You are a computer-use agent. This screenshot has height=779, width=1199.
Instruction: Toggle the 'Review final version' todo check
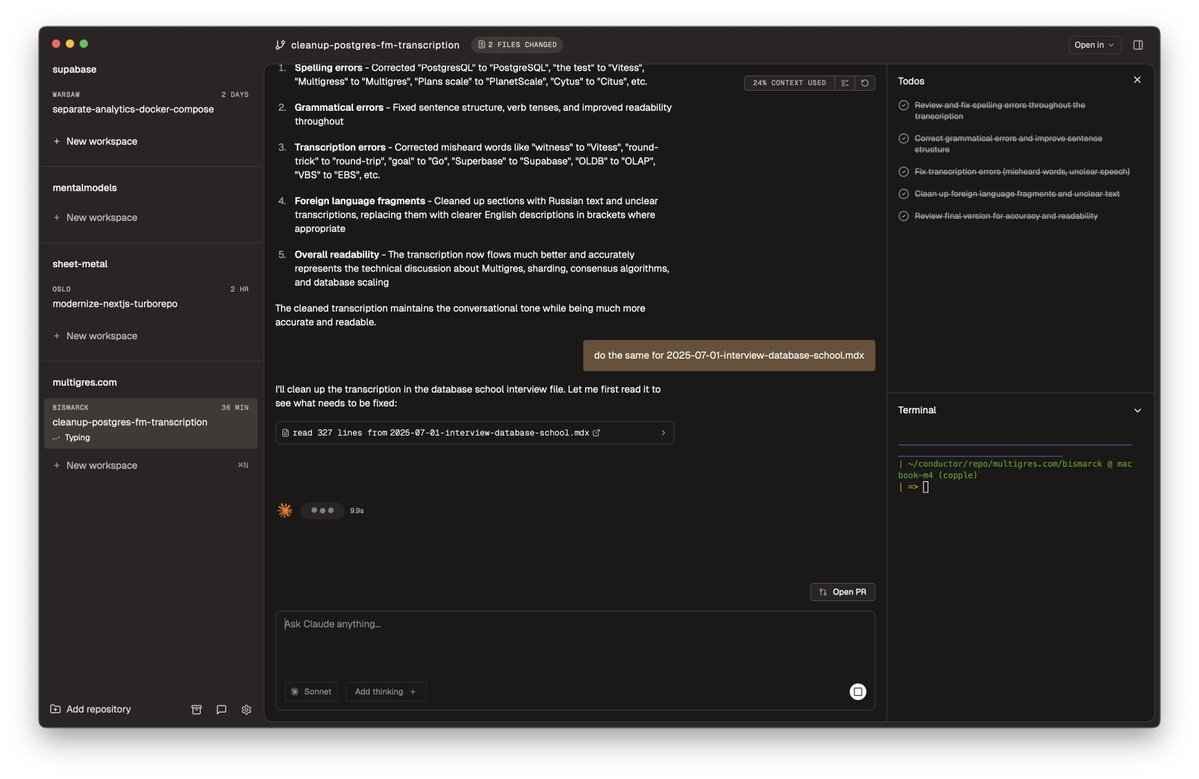903,216
